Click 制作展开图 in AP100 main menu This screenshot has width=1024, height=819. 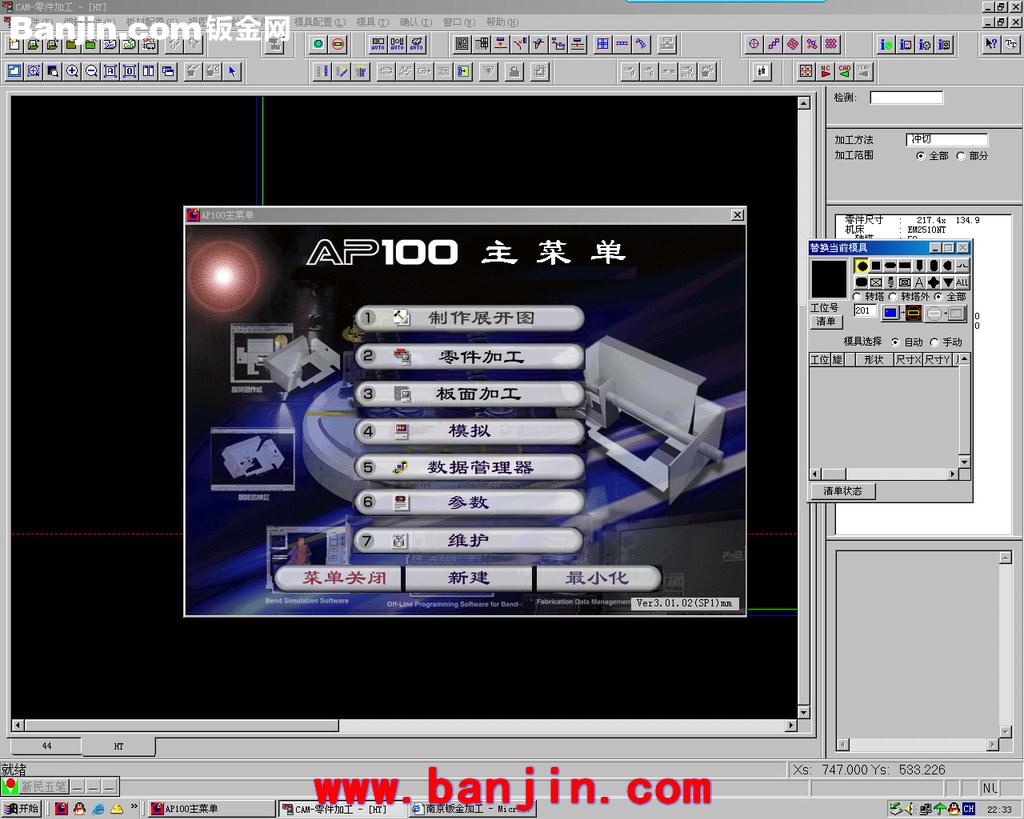pyautogui.click(x=469, y=318)
